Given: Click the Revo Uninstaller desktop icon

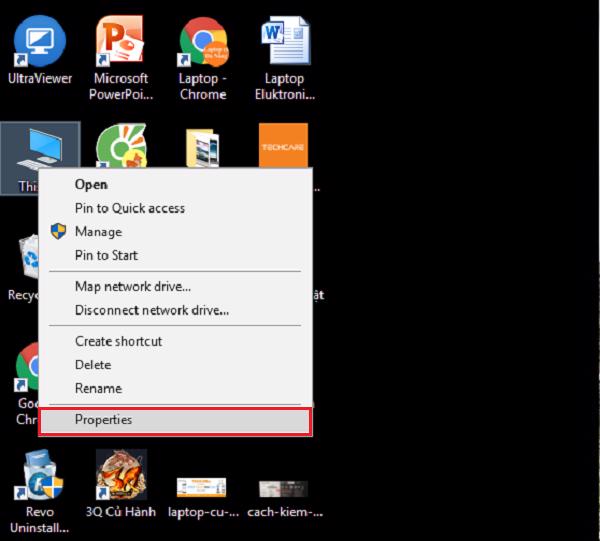Looking at the screenshot, I should 40,475.
